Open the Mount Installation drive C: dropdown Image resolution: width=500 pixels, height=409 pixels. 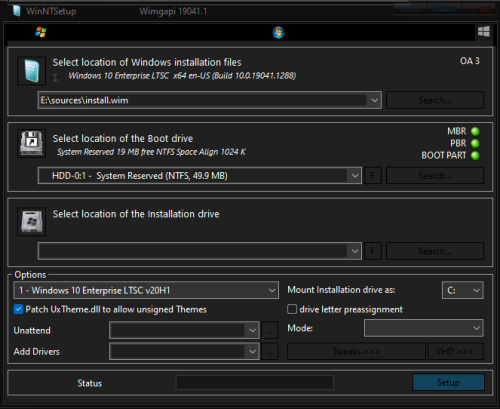pos(463,290)
